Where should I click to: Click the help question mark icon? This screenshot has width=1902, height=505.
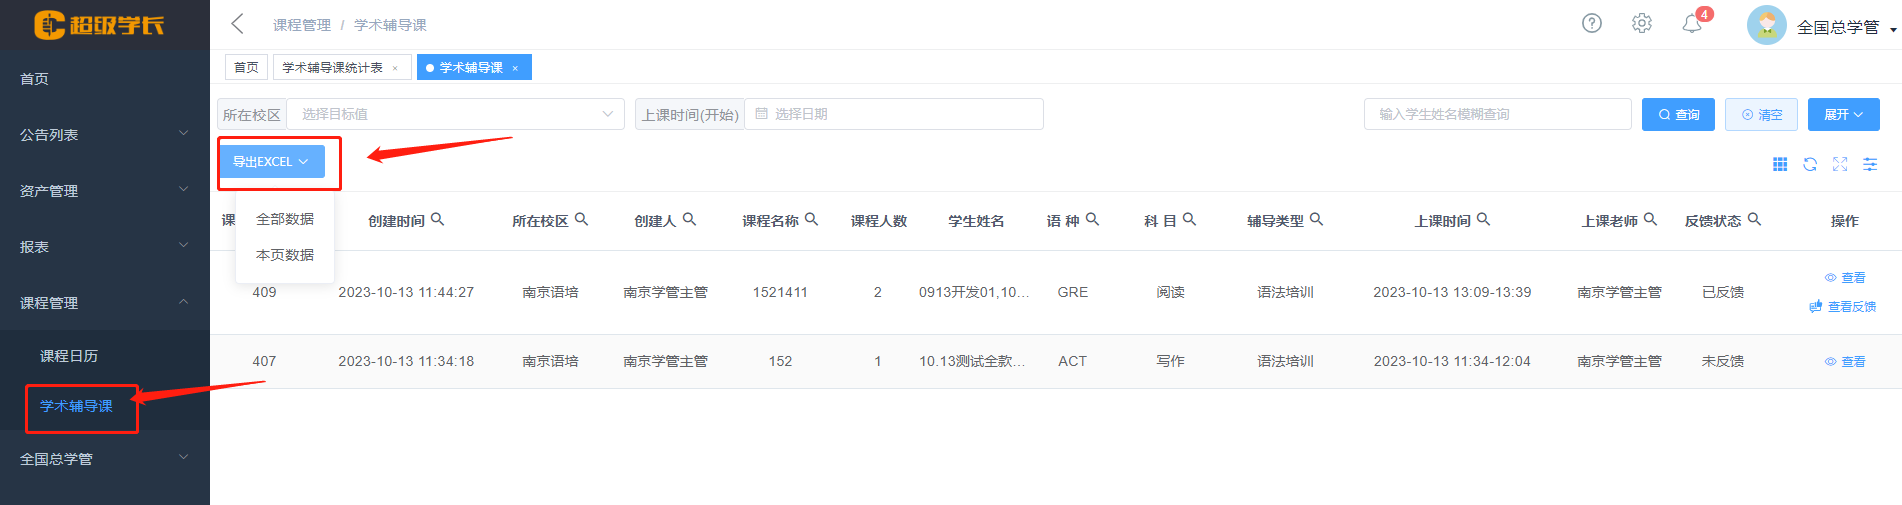click(x=1591, y=23)
